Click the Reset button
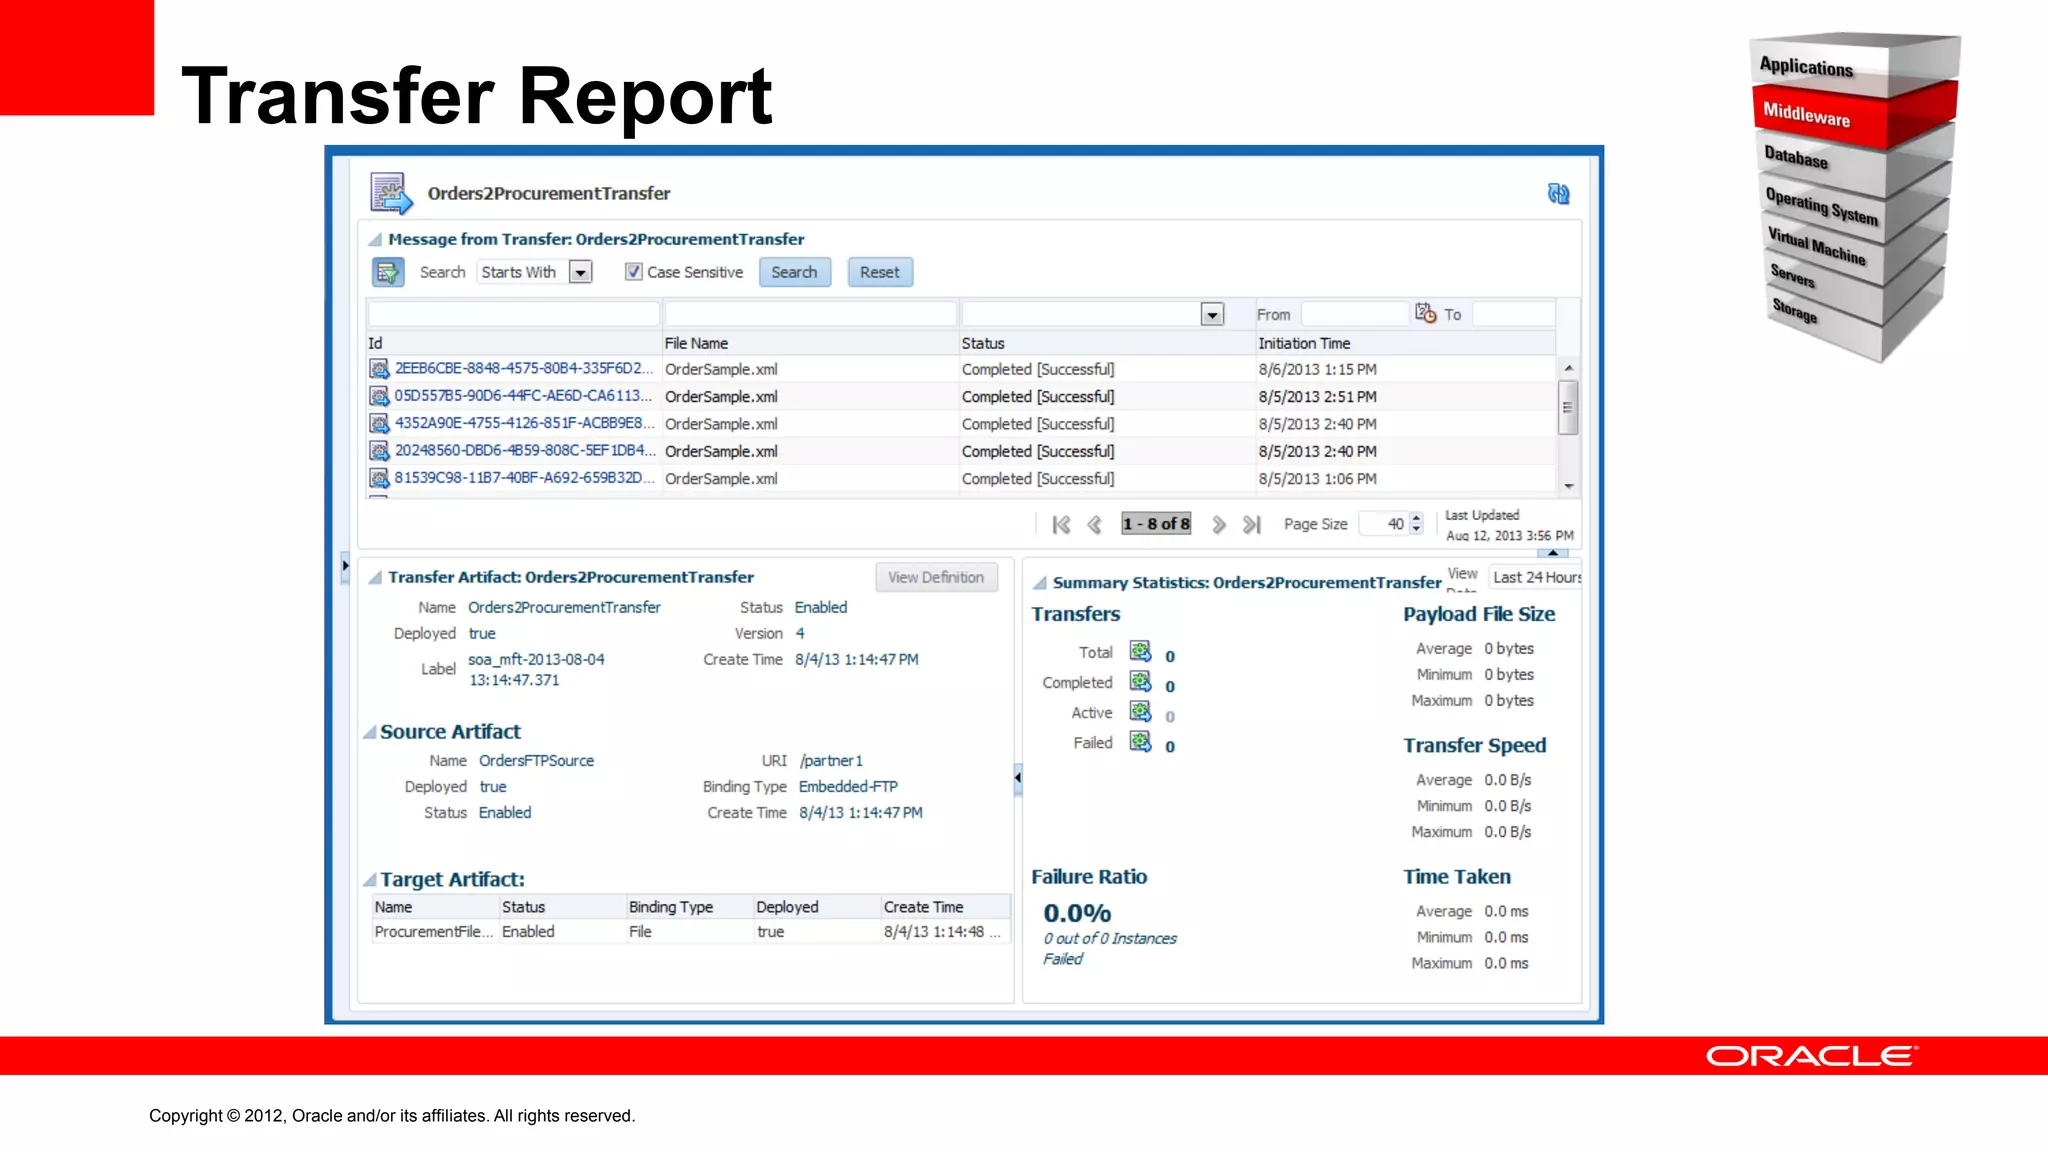The height and width of the screenshot is (1152, 2048). (x=880, y=272)
